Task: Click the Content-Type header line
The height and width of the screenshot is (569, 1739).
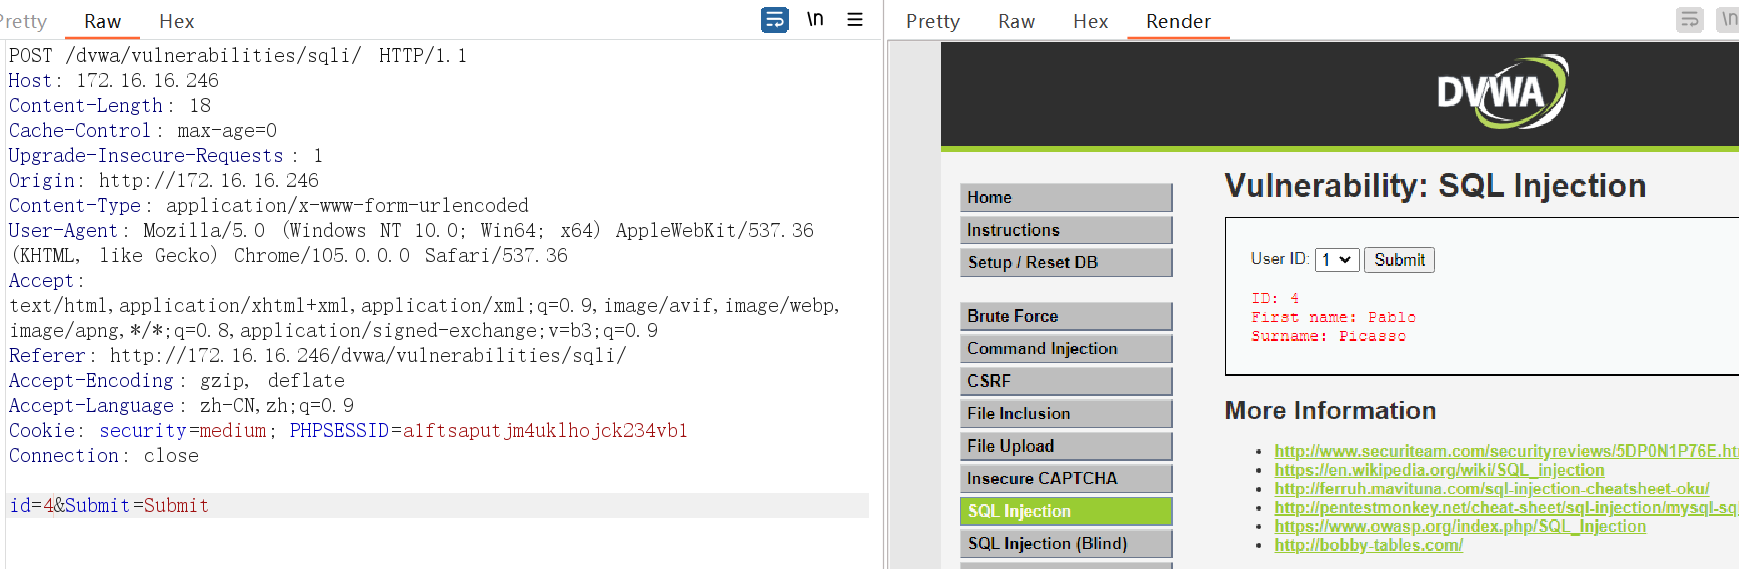Action: (268, 205)
